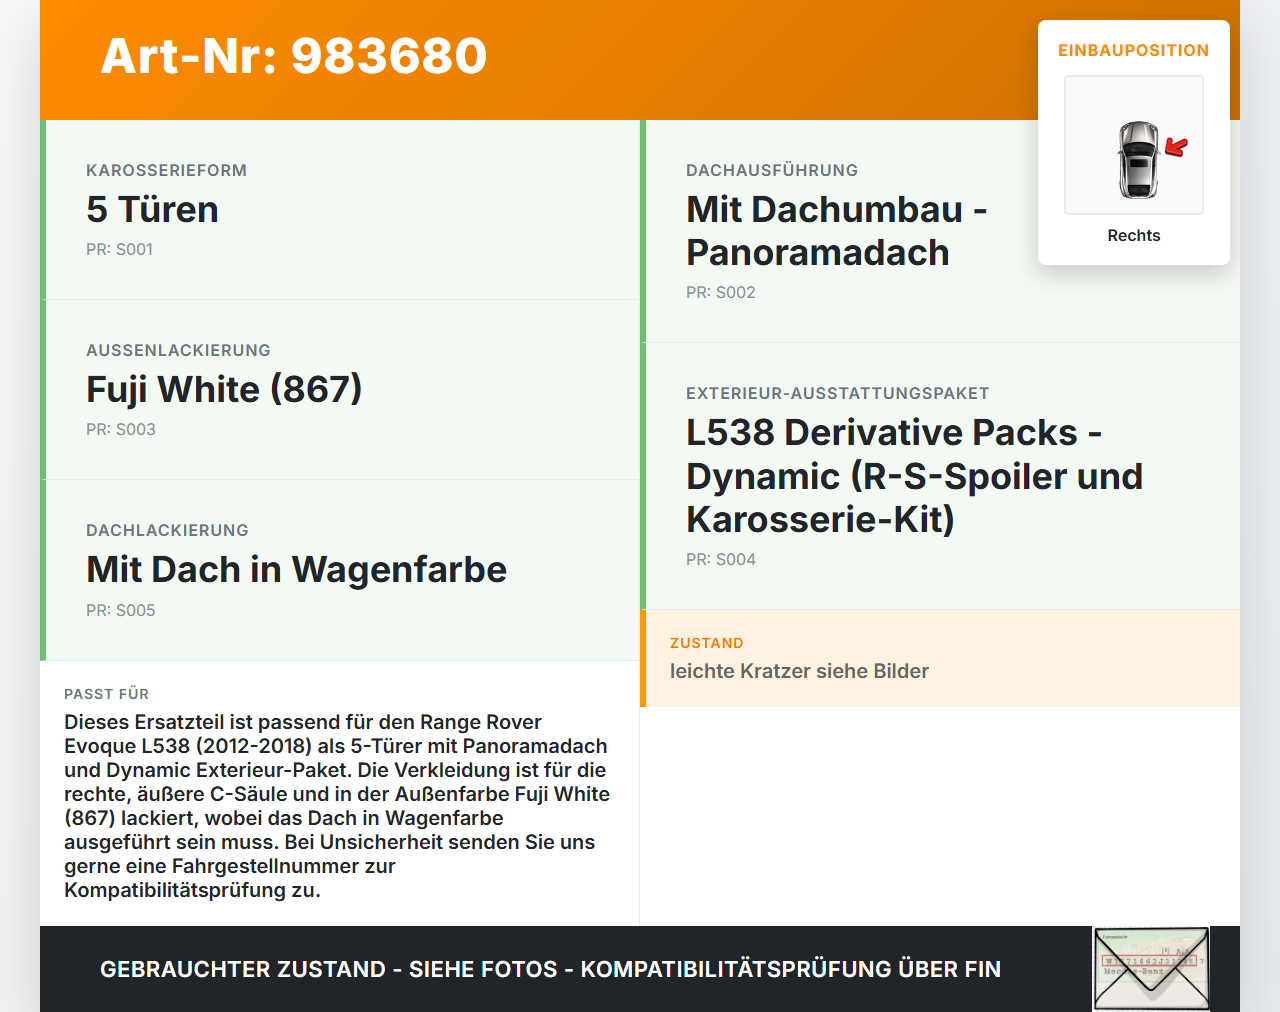
Task: Click the L538 Derivative Packs heading
Action: [913, 476]
